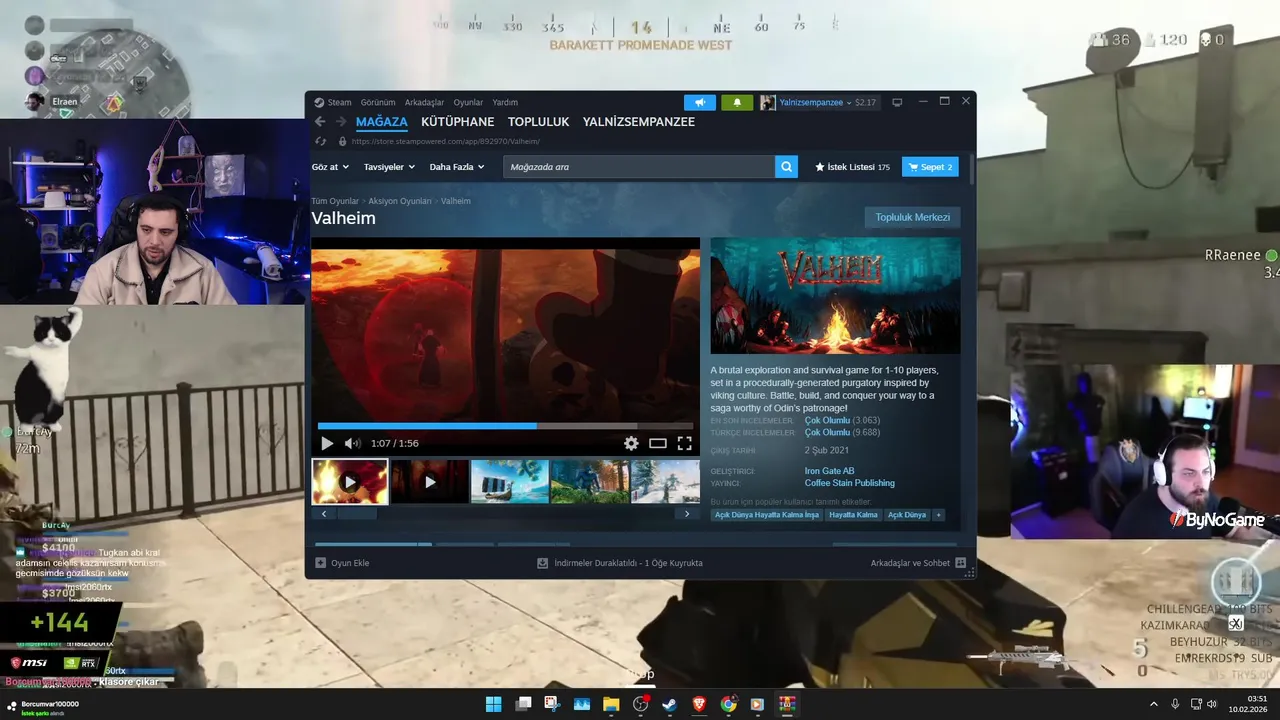Switch to the TOPLULUK tab
The height and width of the screenshot is (720, 1280).
538,122
